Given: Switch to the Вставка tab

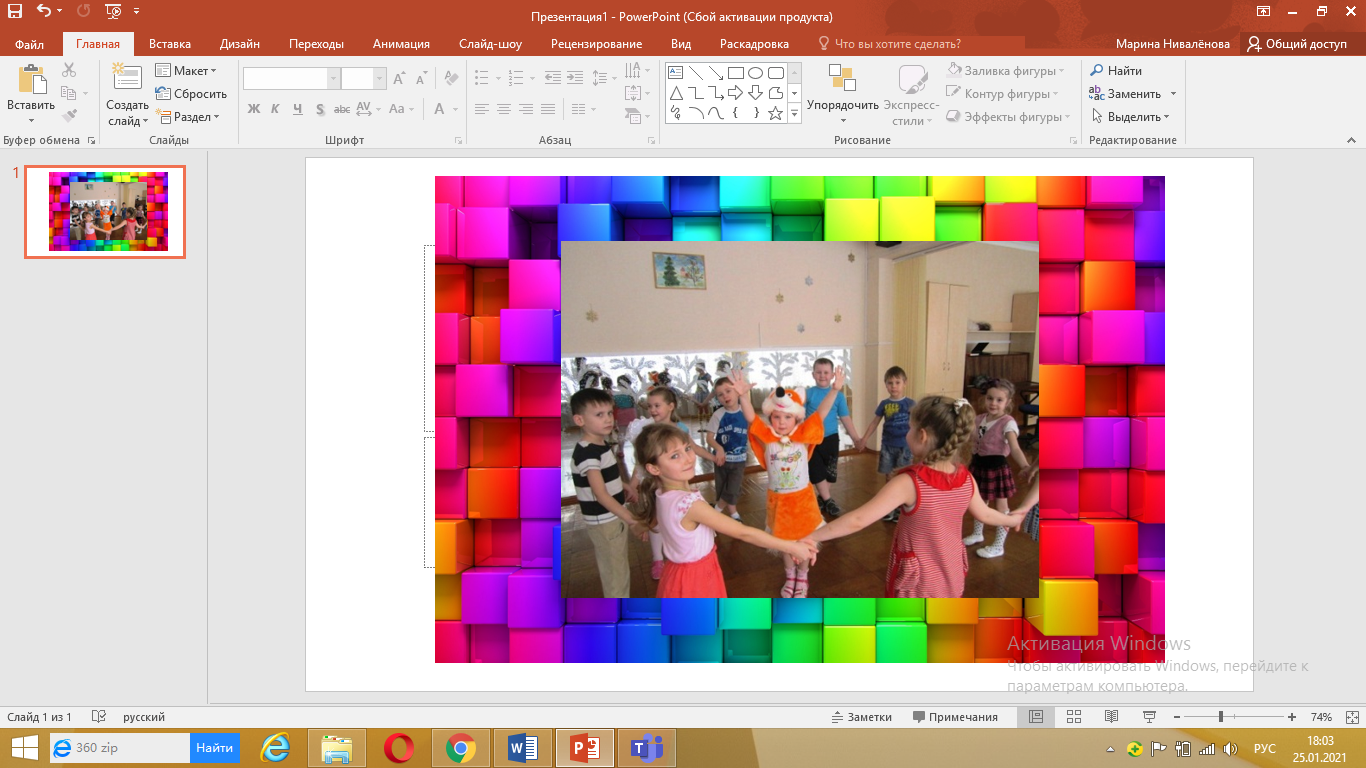Looking at the screenshot, I should pyautogui.click(x=170, y=44).
